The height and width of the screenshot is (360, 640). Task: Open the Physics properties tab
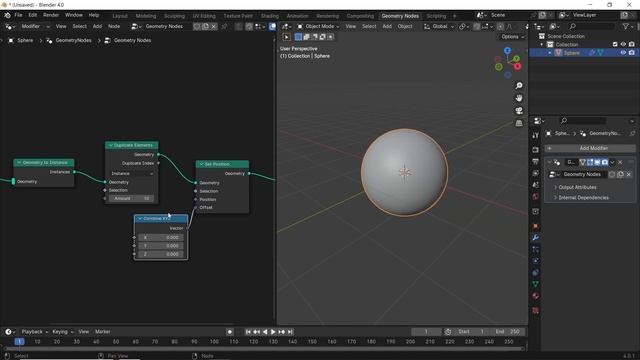click(x=536, y=261)
